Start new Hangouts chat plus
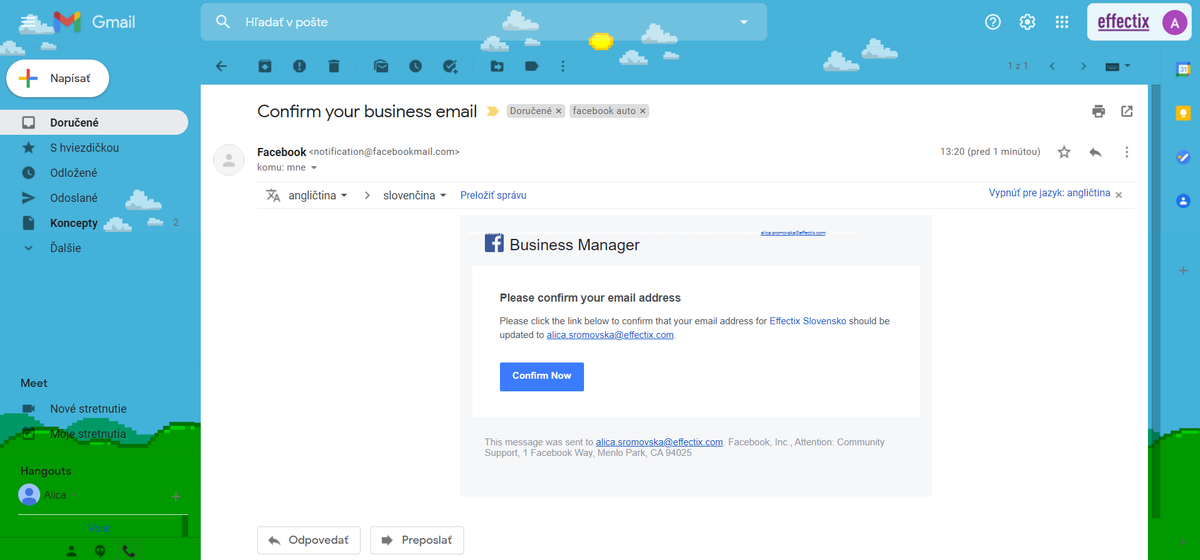Screen dimensions: 1200x560 pyautogui.click(x=176, y=496)
